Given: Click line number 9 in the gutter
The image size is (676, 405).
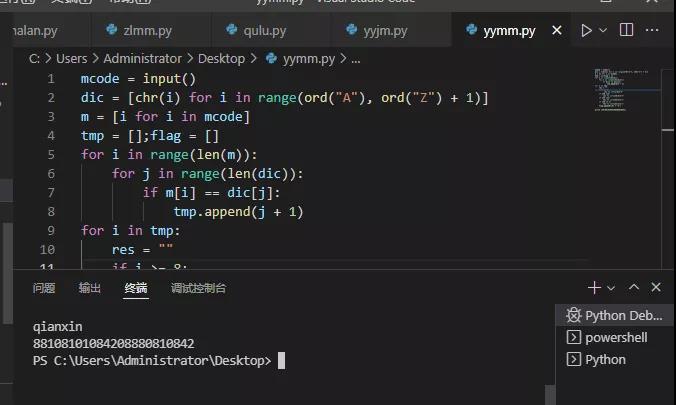Looking at the screenshot, I should 51,230.
